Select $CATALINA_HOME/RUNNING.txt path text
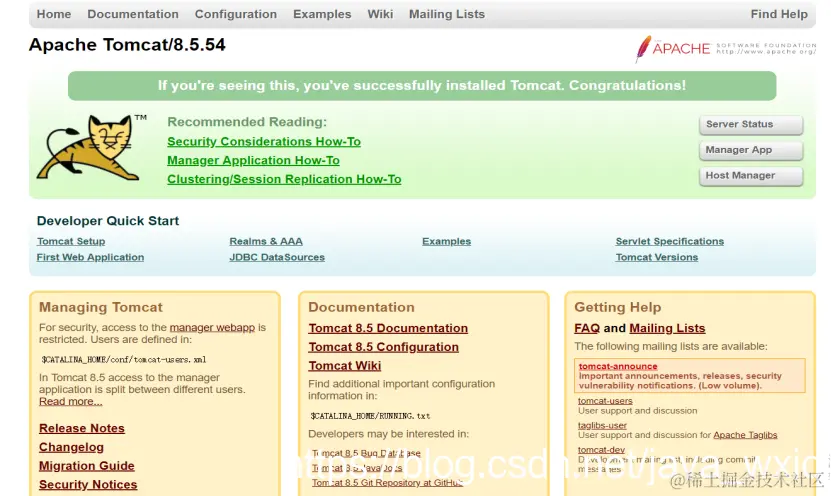This screenshot has width=831, height=496. pos(370,416)
